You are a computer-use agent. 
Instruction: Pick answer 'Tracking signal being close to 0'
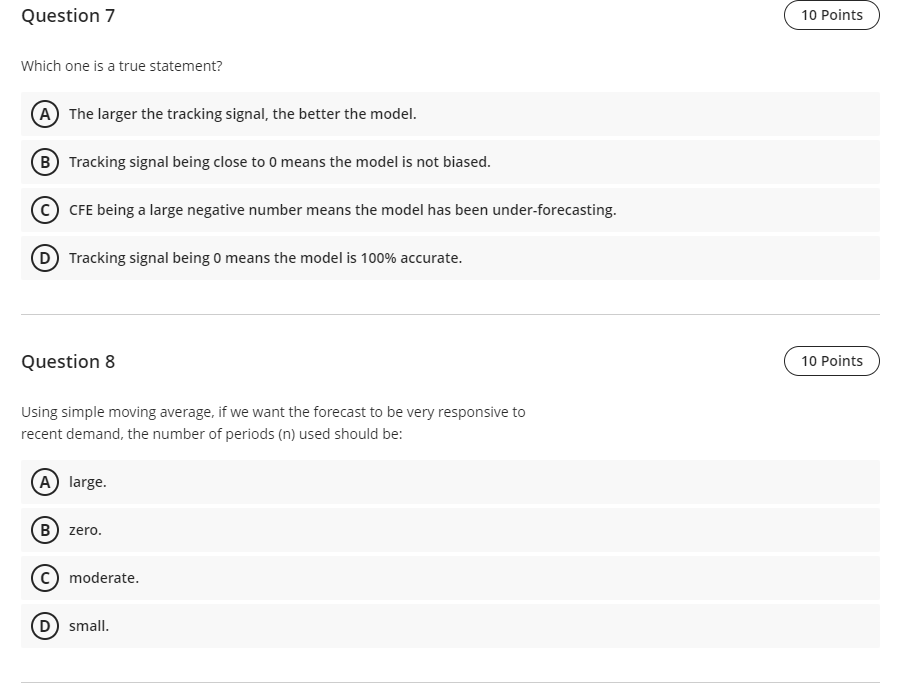point(280,162)
